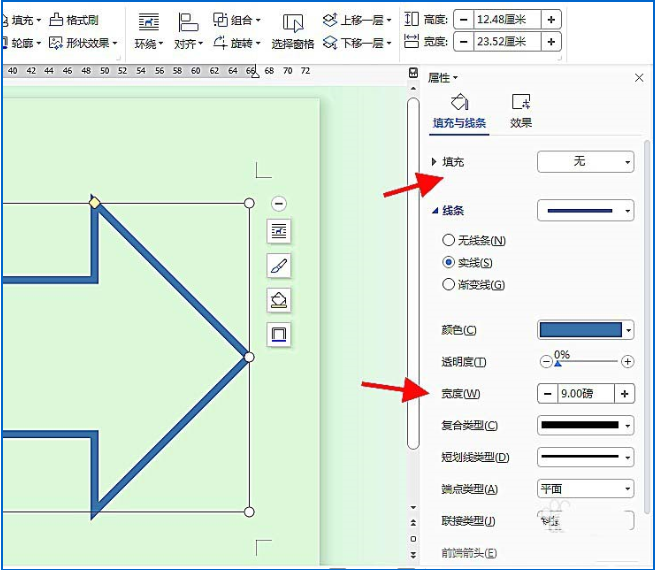Open the 选择窗格 selection pane
Viewport: 656px width, 570px height.
pos(292,31)
